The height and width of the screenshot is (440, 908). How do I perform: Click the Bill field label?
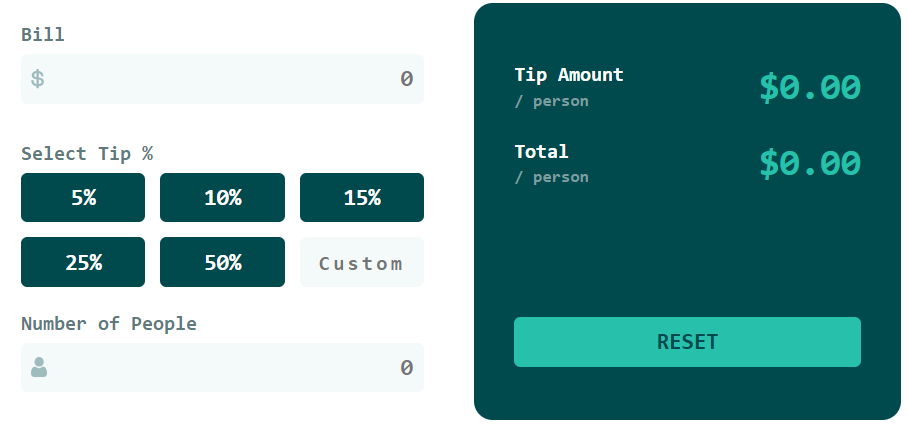pyautogui.click(x=43, y=35)
